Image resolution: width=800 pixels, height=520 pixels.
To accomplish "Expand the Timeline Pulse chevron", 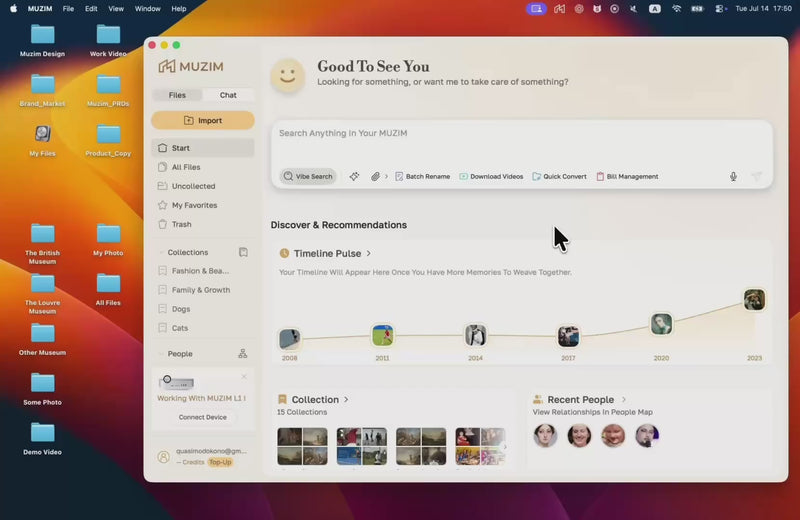I will pos(368,253).
